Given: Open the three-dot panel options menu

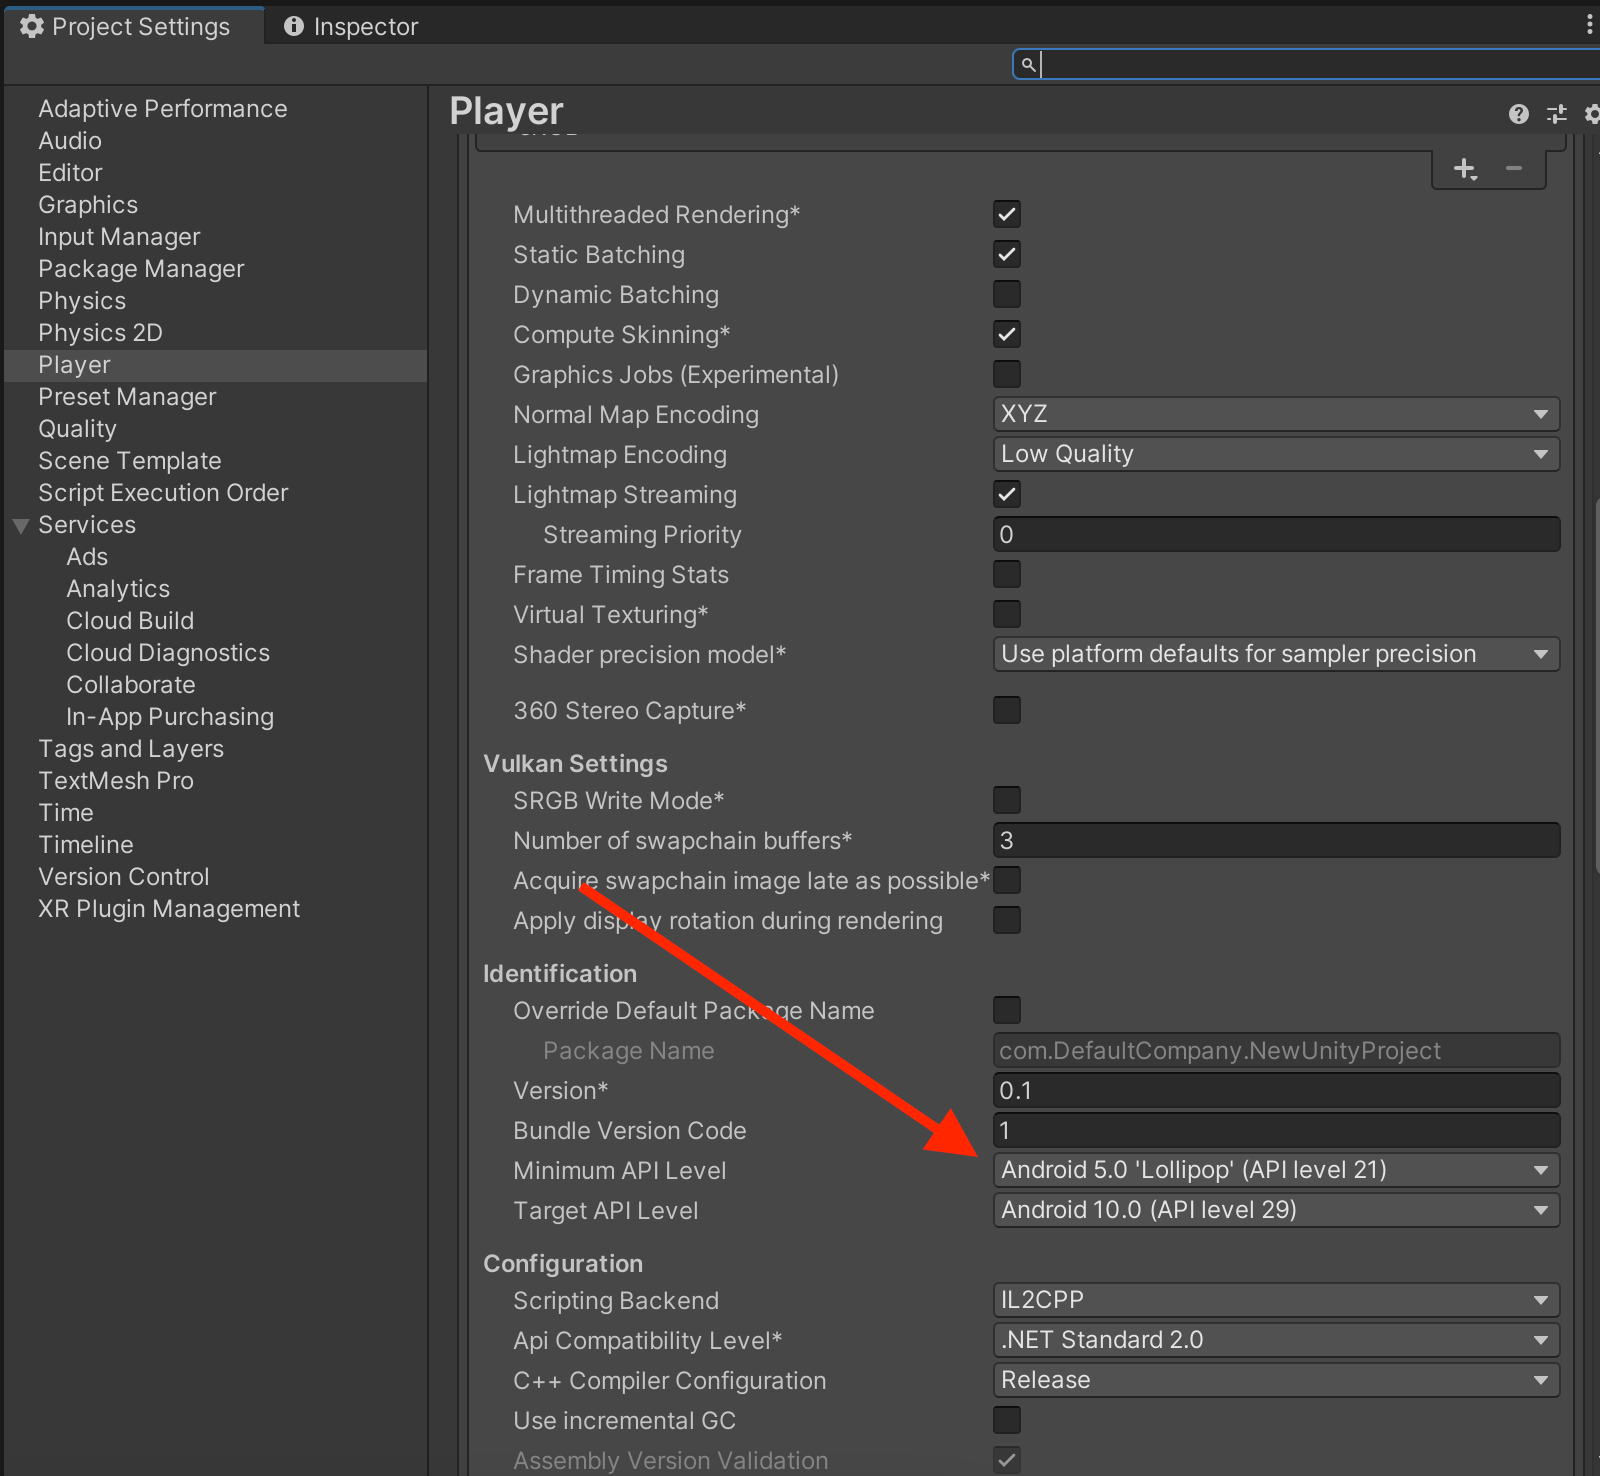Looking at the screenshot, I should pos(1589,25).
